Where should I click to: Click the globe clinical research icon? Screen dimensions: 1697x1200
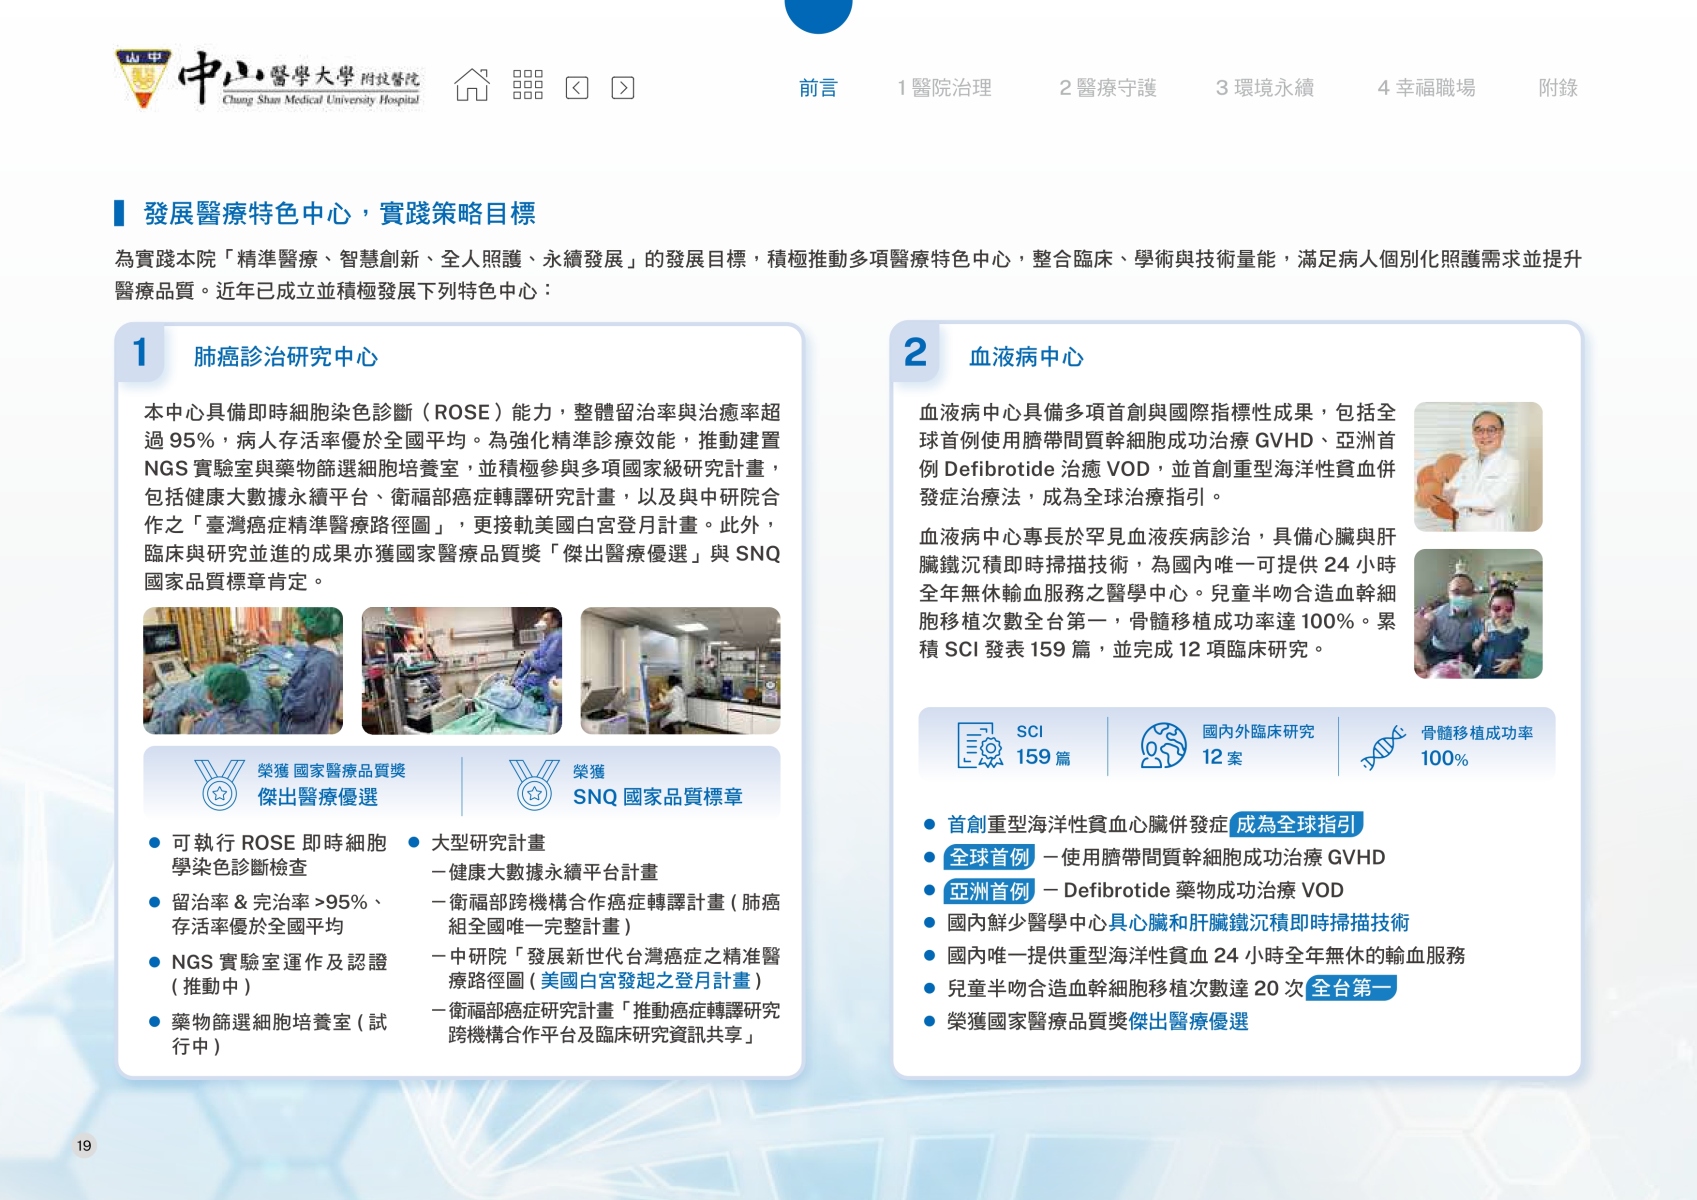(1163, 745)
